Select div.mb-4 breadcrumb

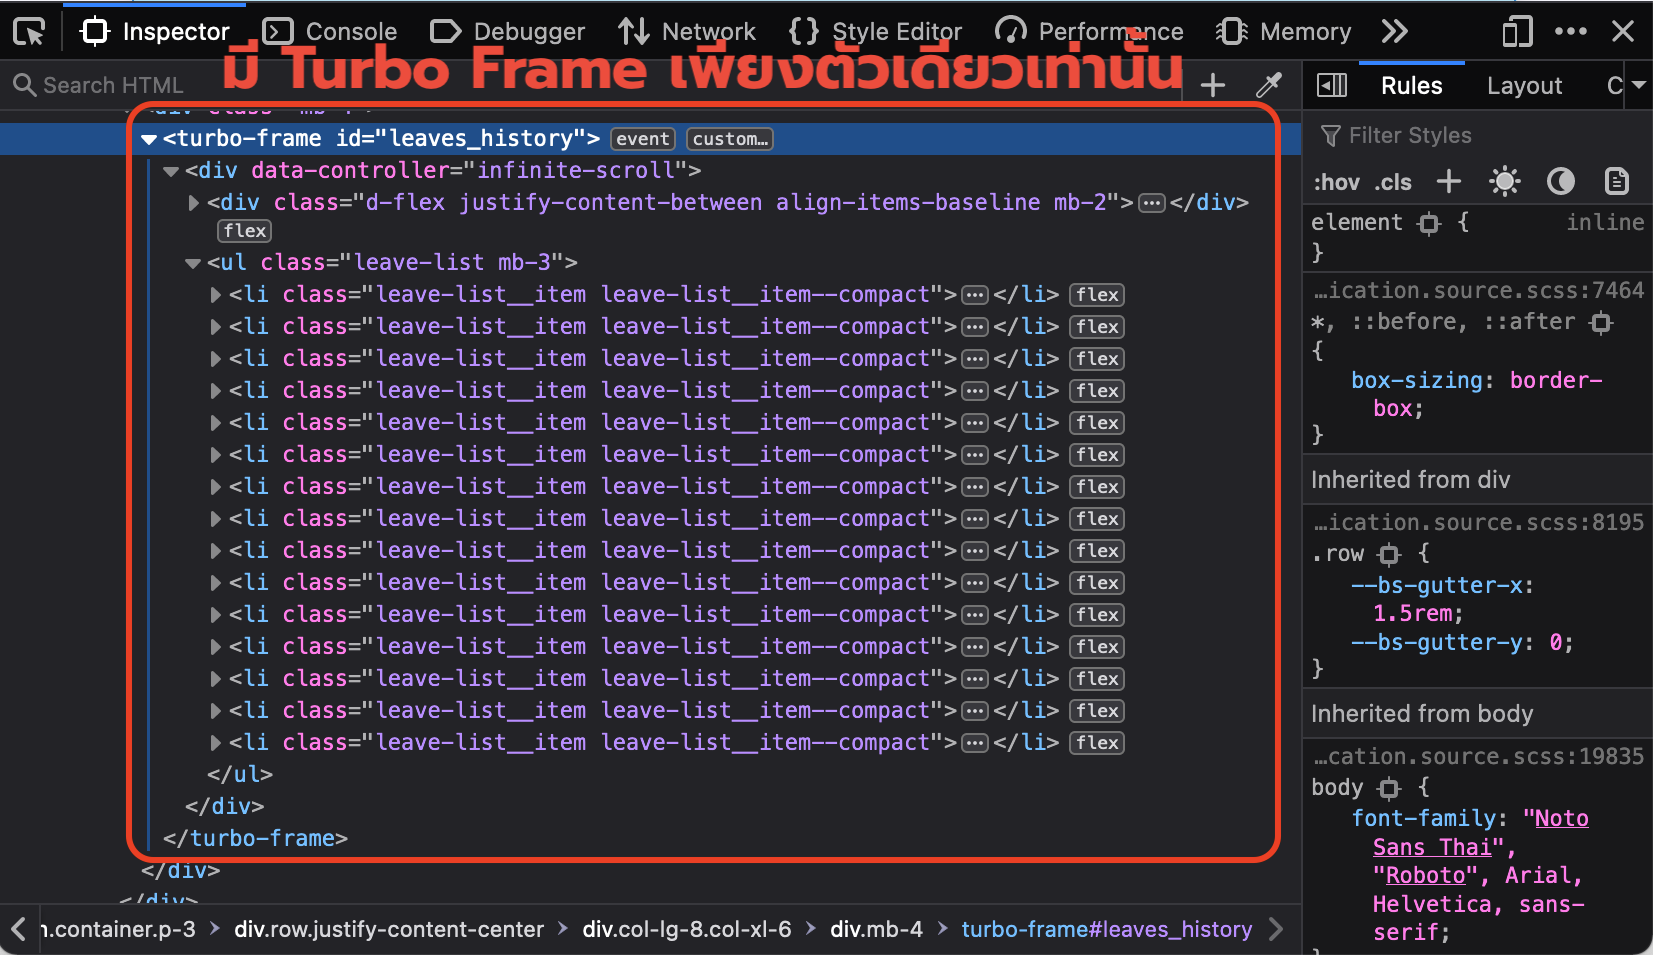tap(876, 929)
